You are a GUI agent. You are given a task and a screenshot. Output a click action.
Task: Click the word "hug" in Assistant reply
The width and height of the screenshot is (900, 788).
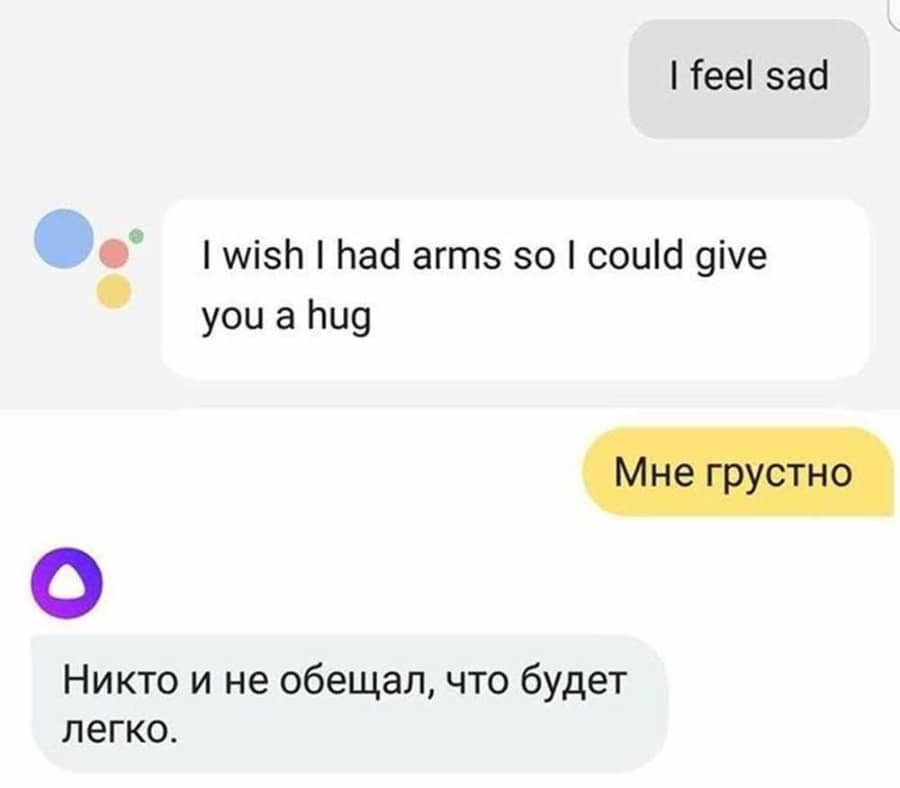coord(339,319)
